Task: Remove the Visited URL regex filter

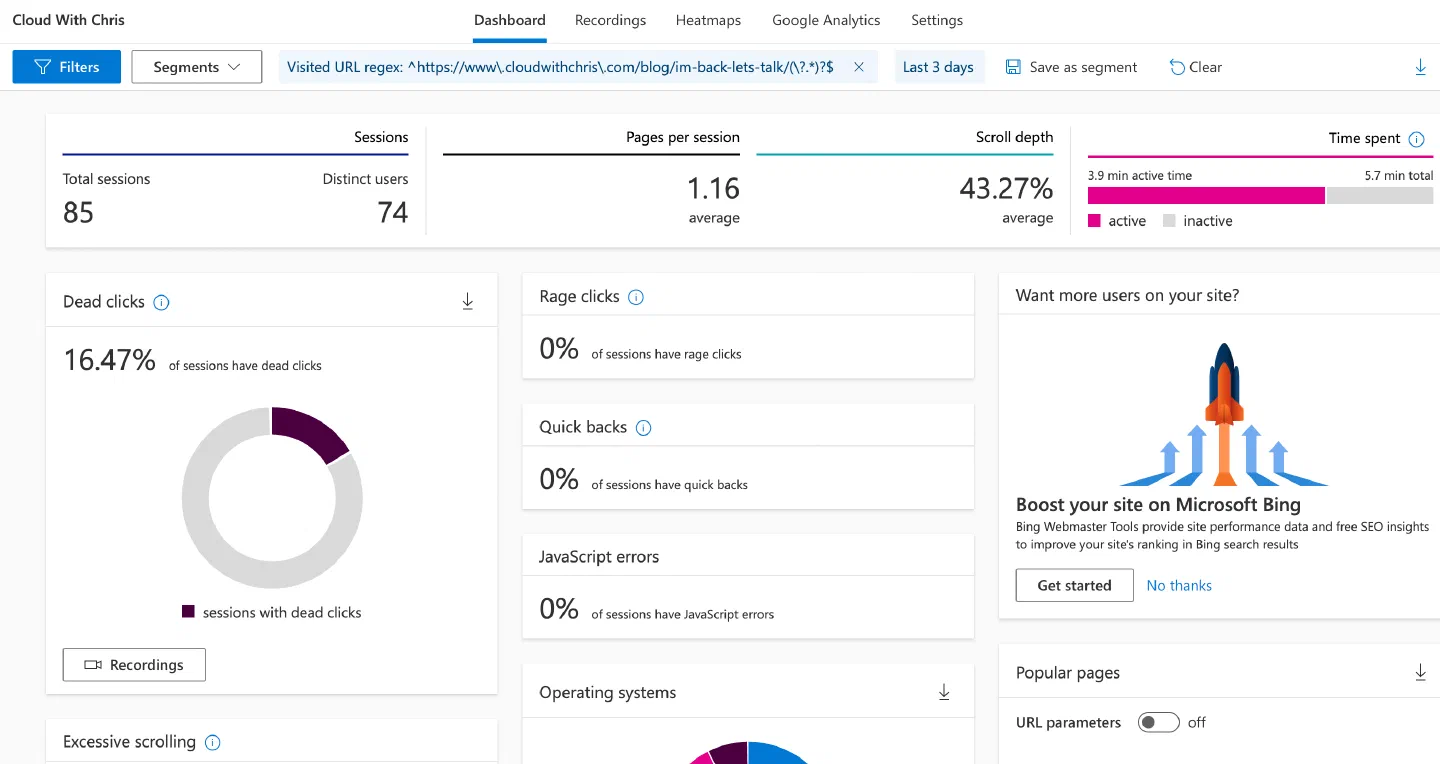Action: point(859,67)
